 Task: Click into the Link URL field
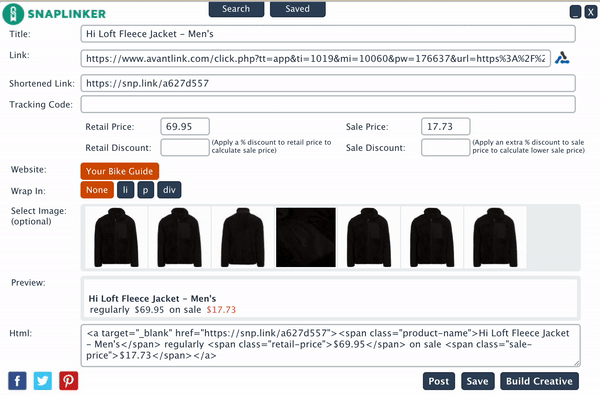[316, 59]
